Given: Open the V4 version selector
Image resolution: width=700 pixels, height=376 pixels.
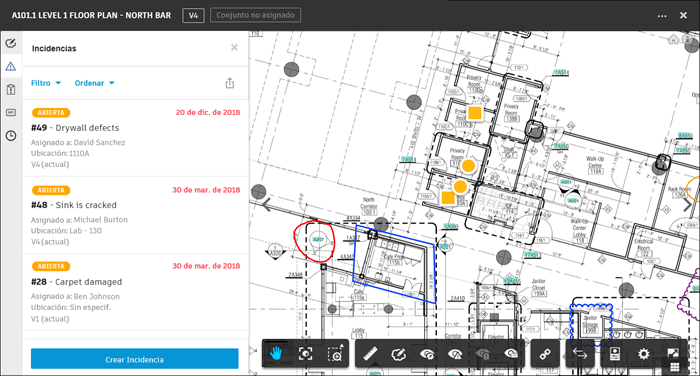Looking at the screenshot, I should pyautogui.click(x=193, y=15).
